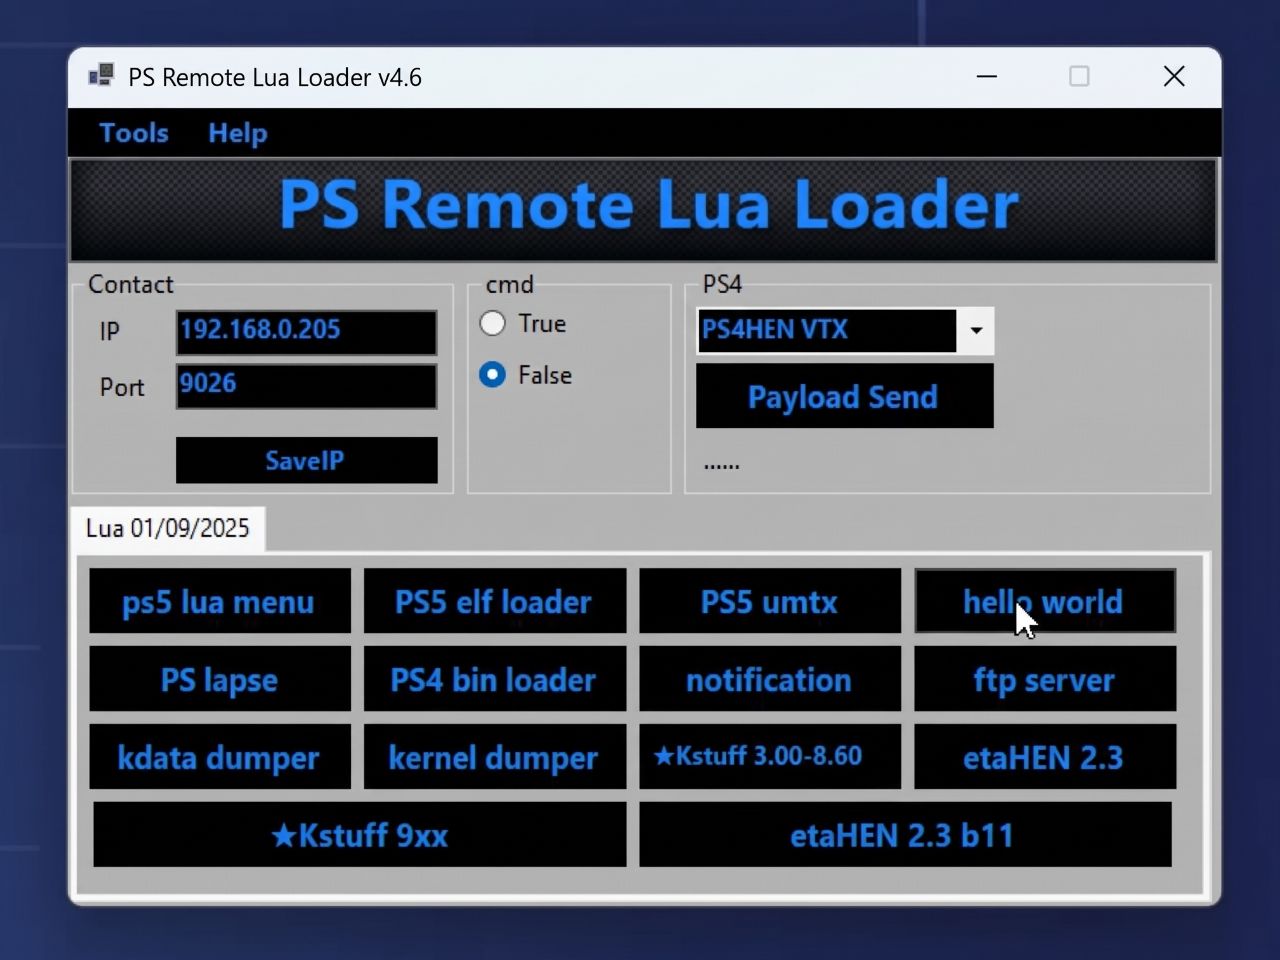Click the PS lapse button

[220, 679]
